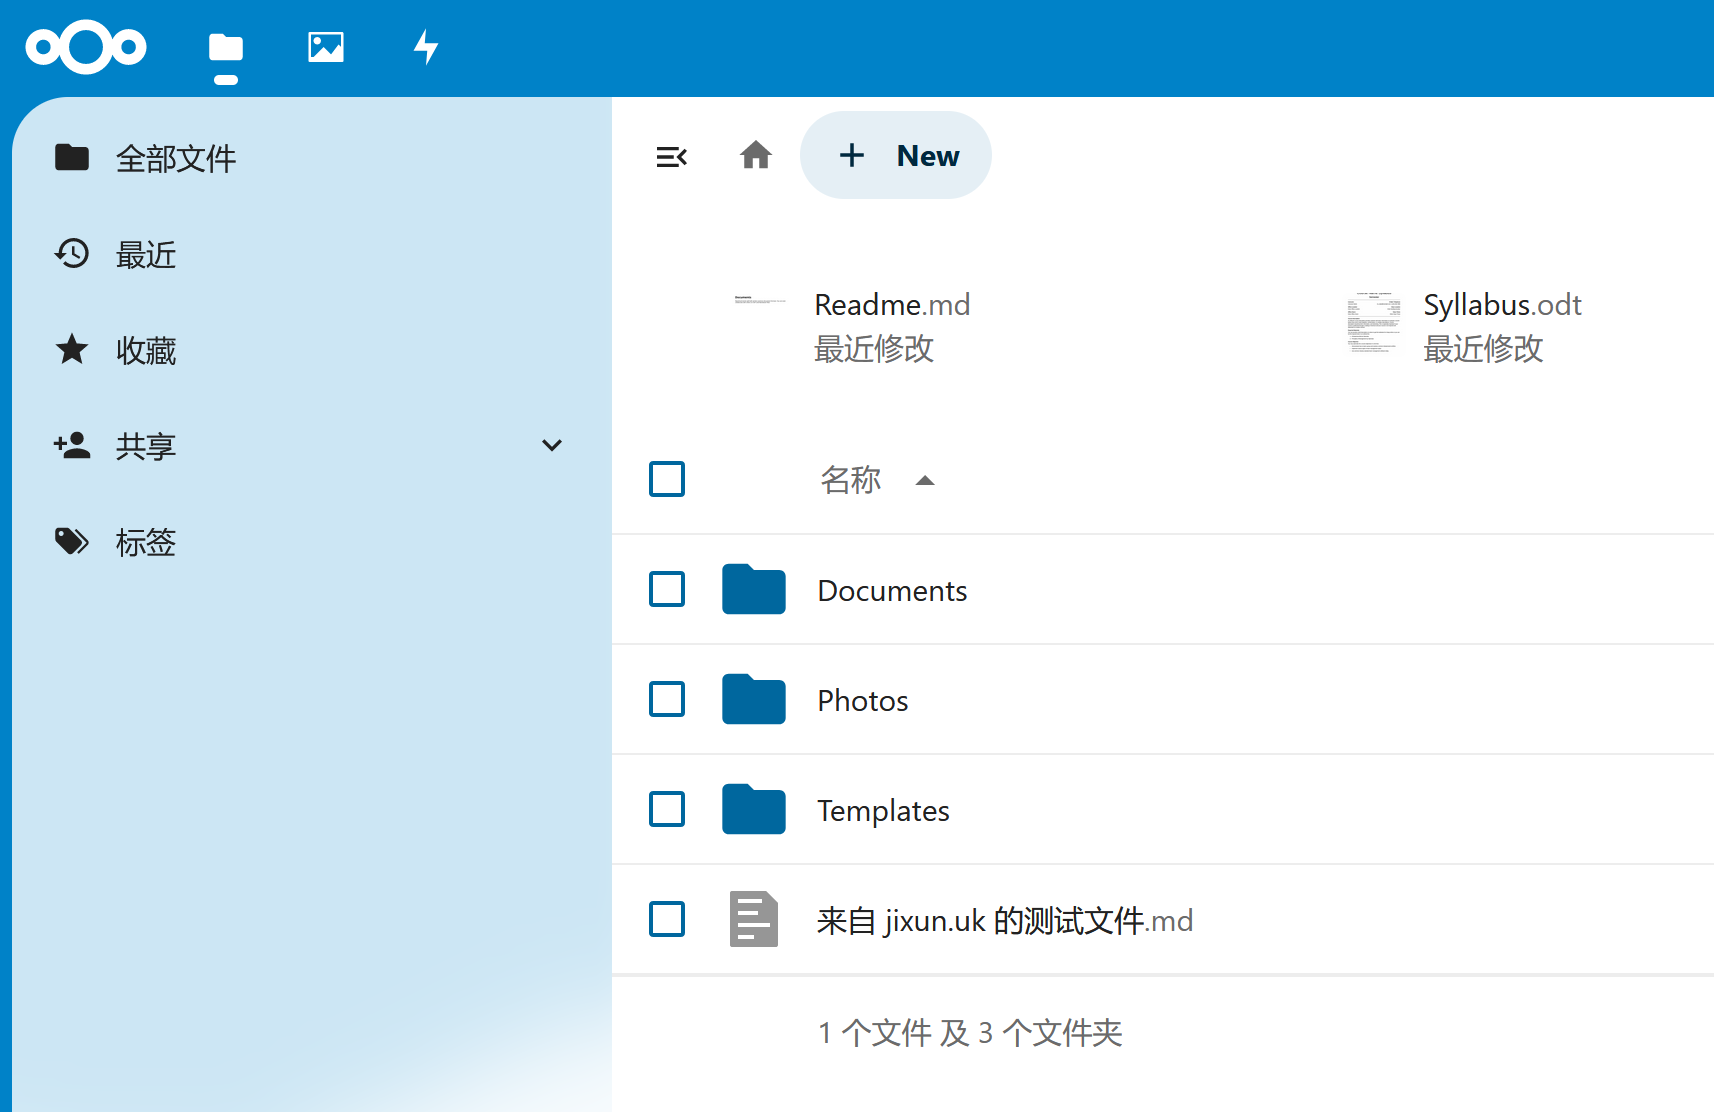Viewport: 1714px width, 1112px height.
Task: Tick the Templates folder checkbox
Action: (667, 809)
